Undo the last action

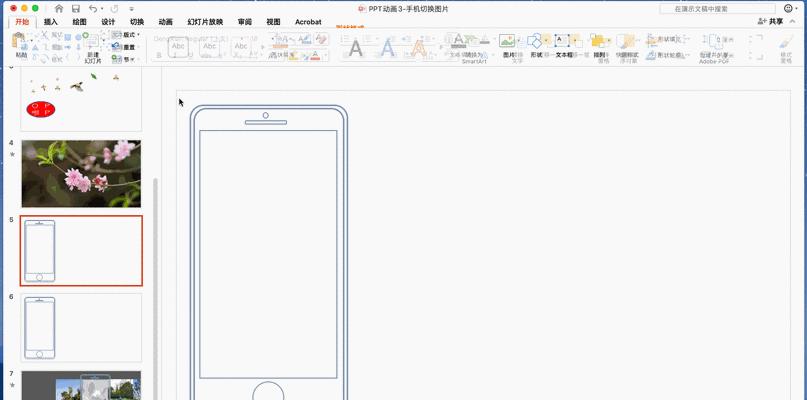(x=93, y=8)
